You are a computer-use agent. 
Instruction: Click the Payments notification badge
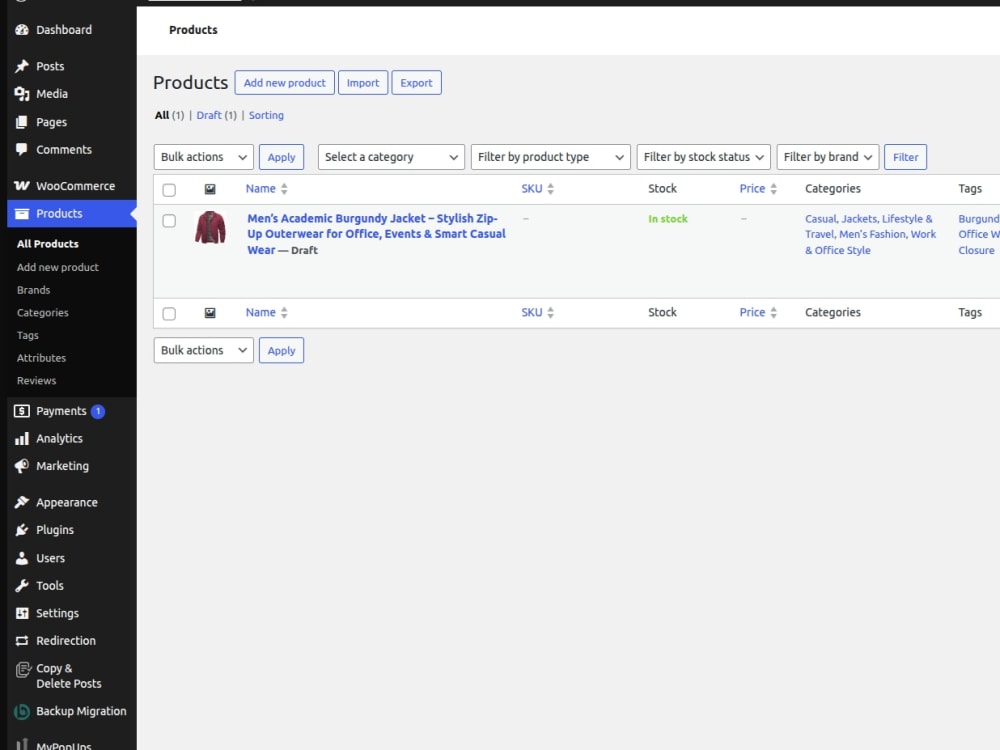point(98,411)
